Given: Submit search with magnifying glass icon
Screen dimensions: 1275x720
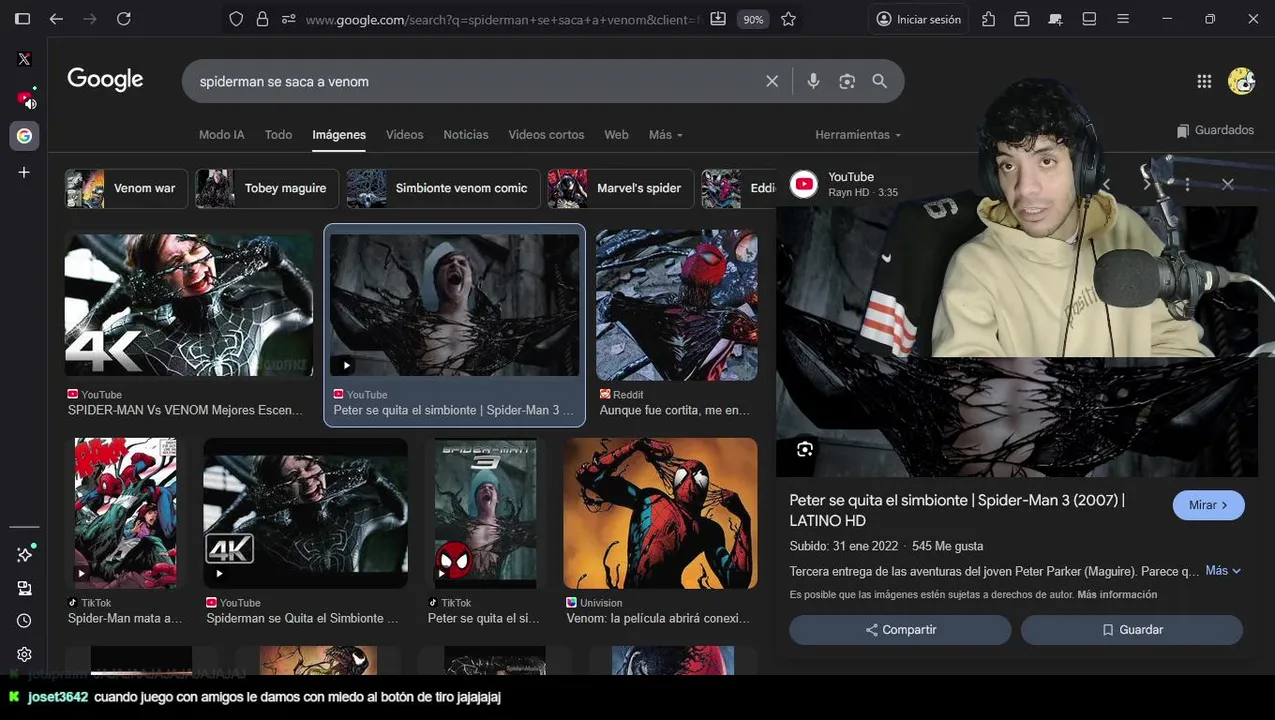Looking at the screenshot, I should 880,81.
